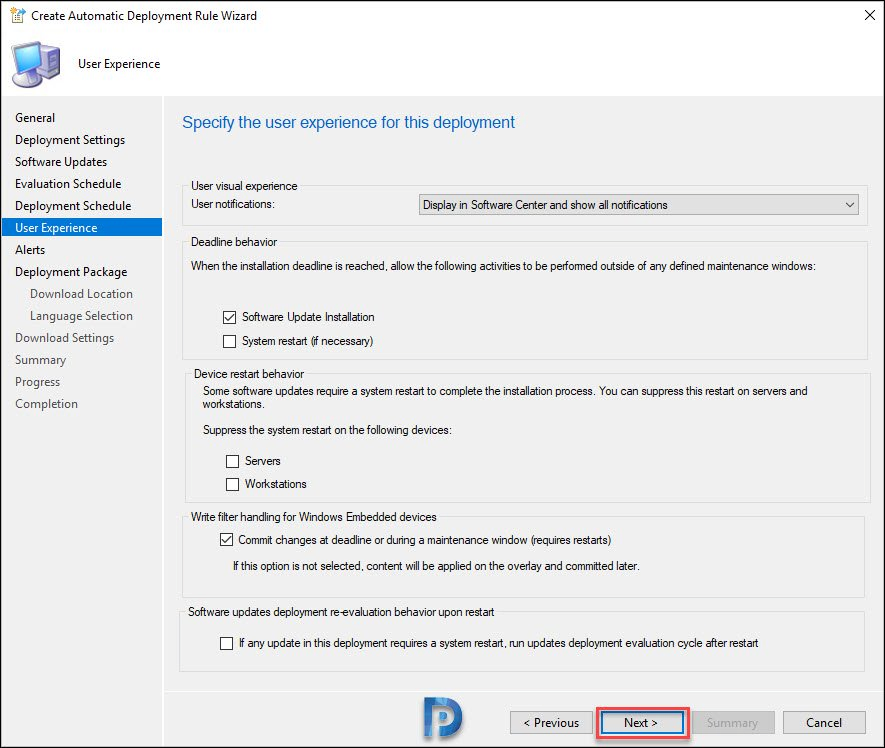Go to Alerts page

click(x=30, y=250)
